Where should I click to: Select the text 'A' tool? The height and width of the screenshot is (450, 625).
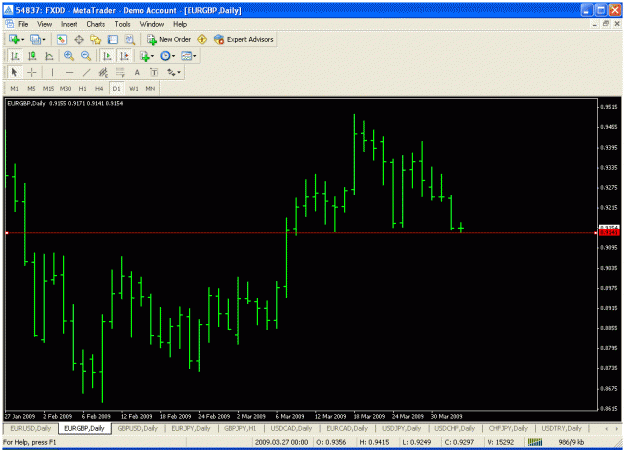(x=137, y=72)
